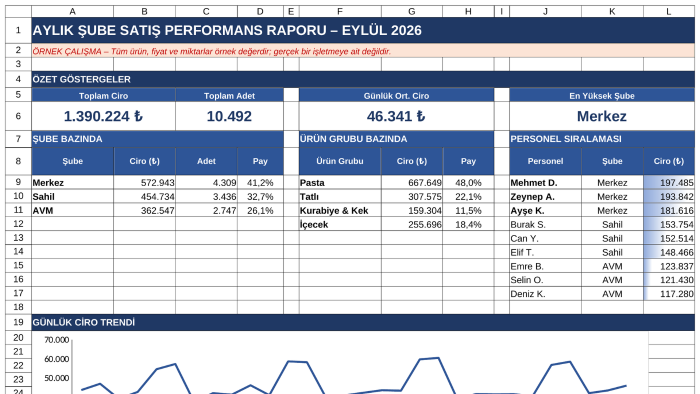700x394 pixels.
Task: Select the 'Emre B.' personnel cell
Action: (545, 265)
